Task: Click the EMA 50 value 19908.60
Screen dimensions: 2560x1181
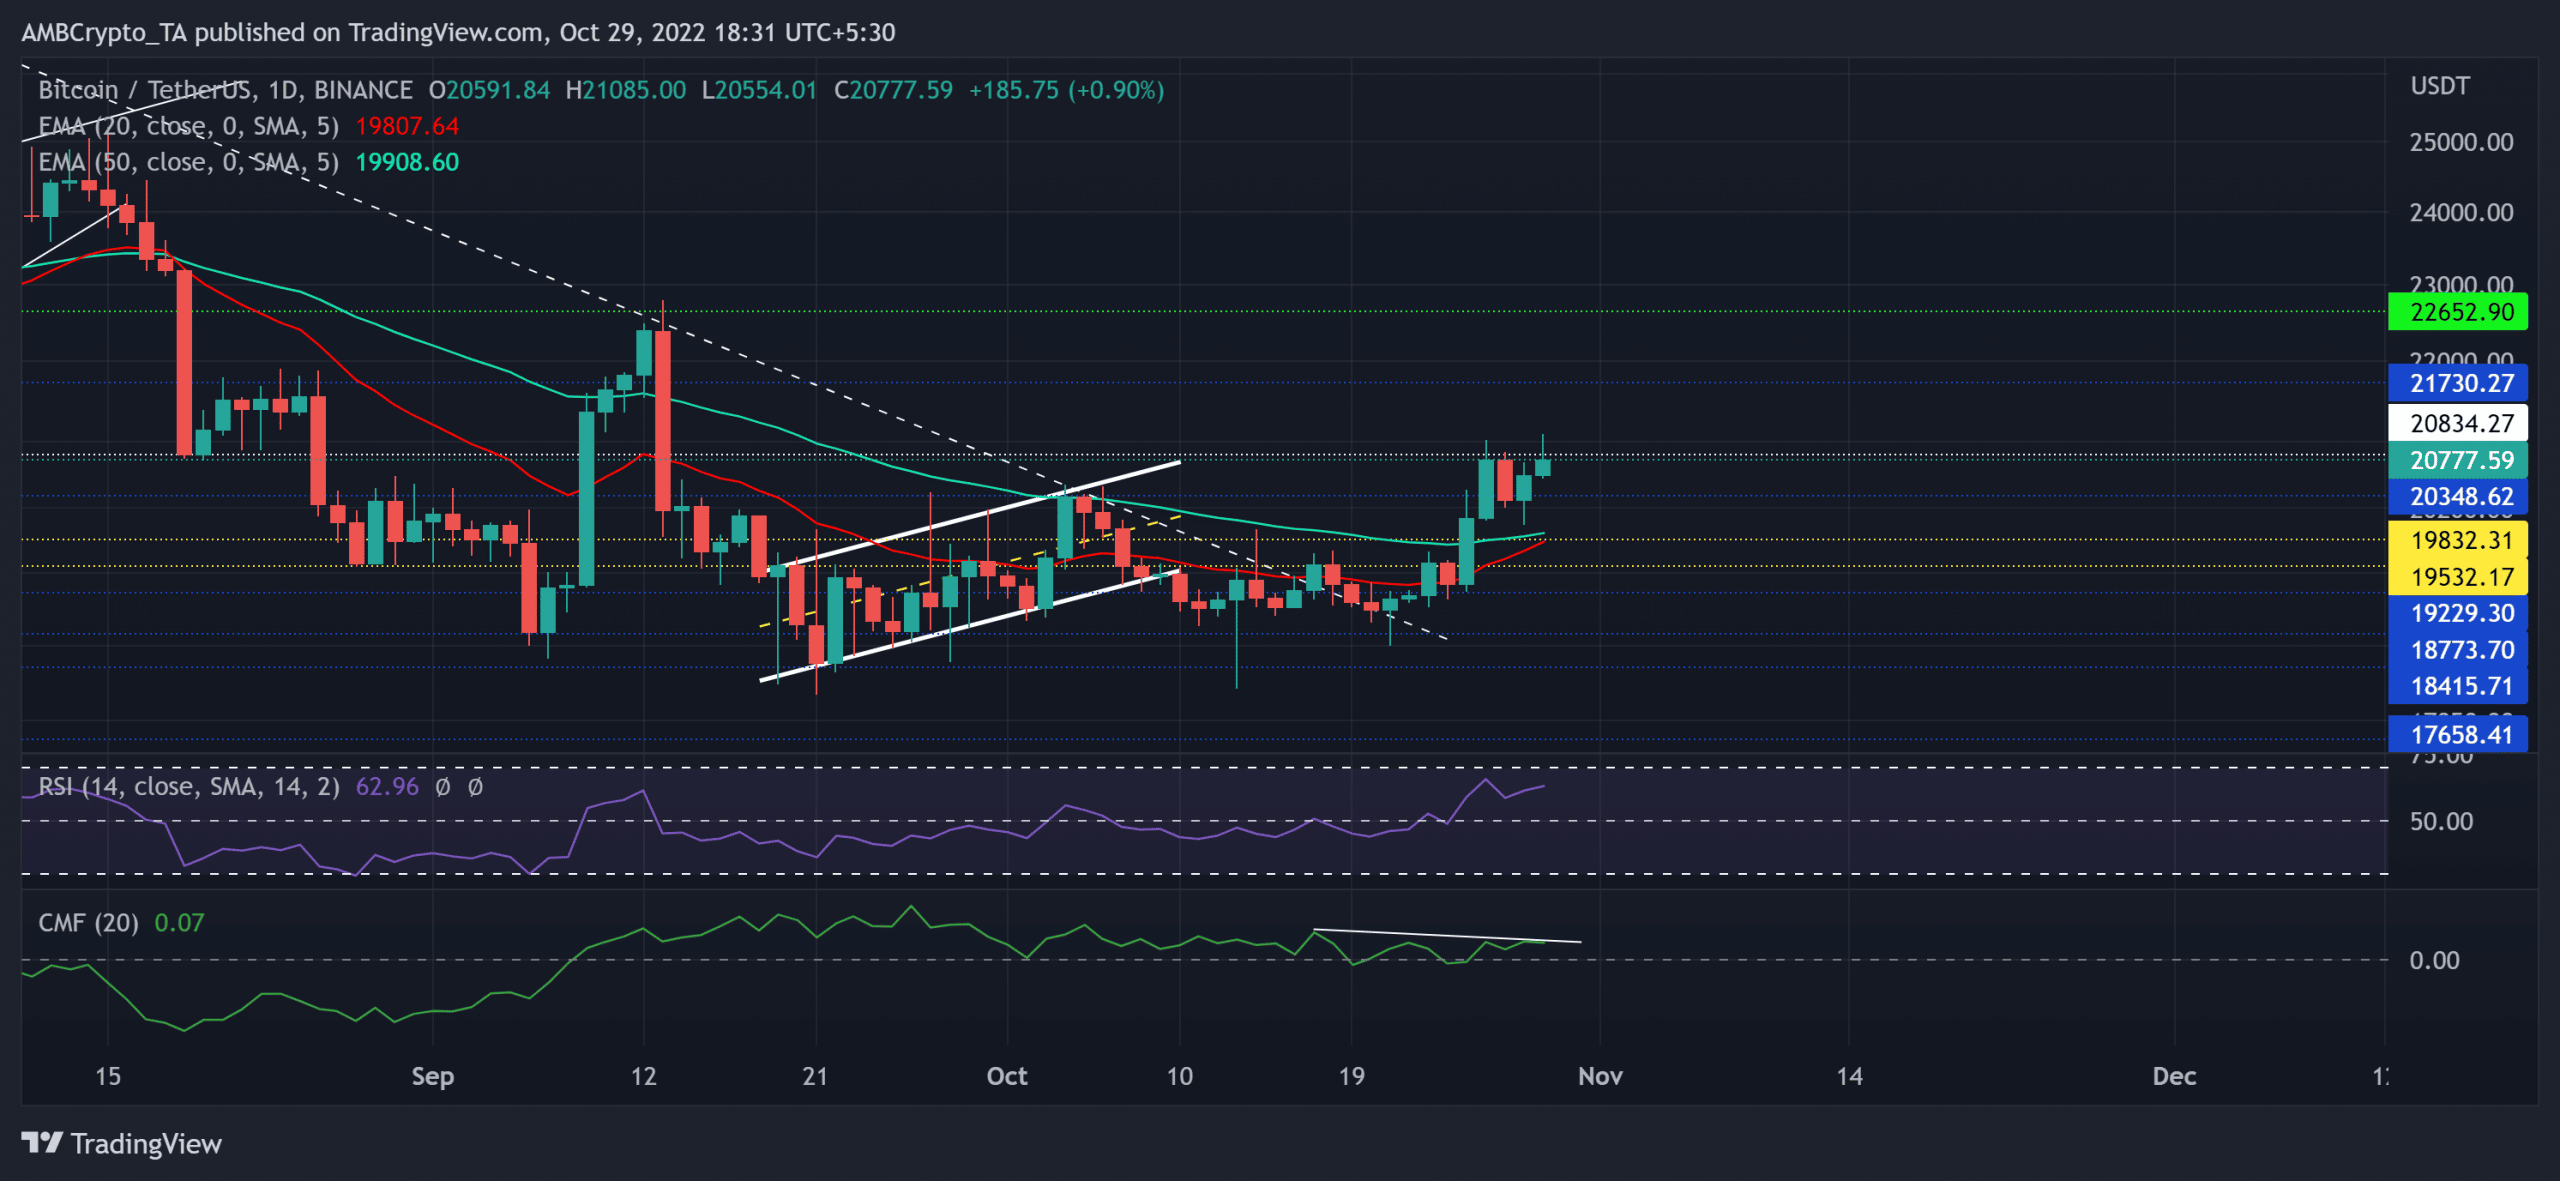Action: [x=407, y=162]
